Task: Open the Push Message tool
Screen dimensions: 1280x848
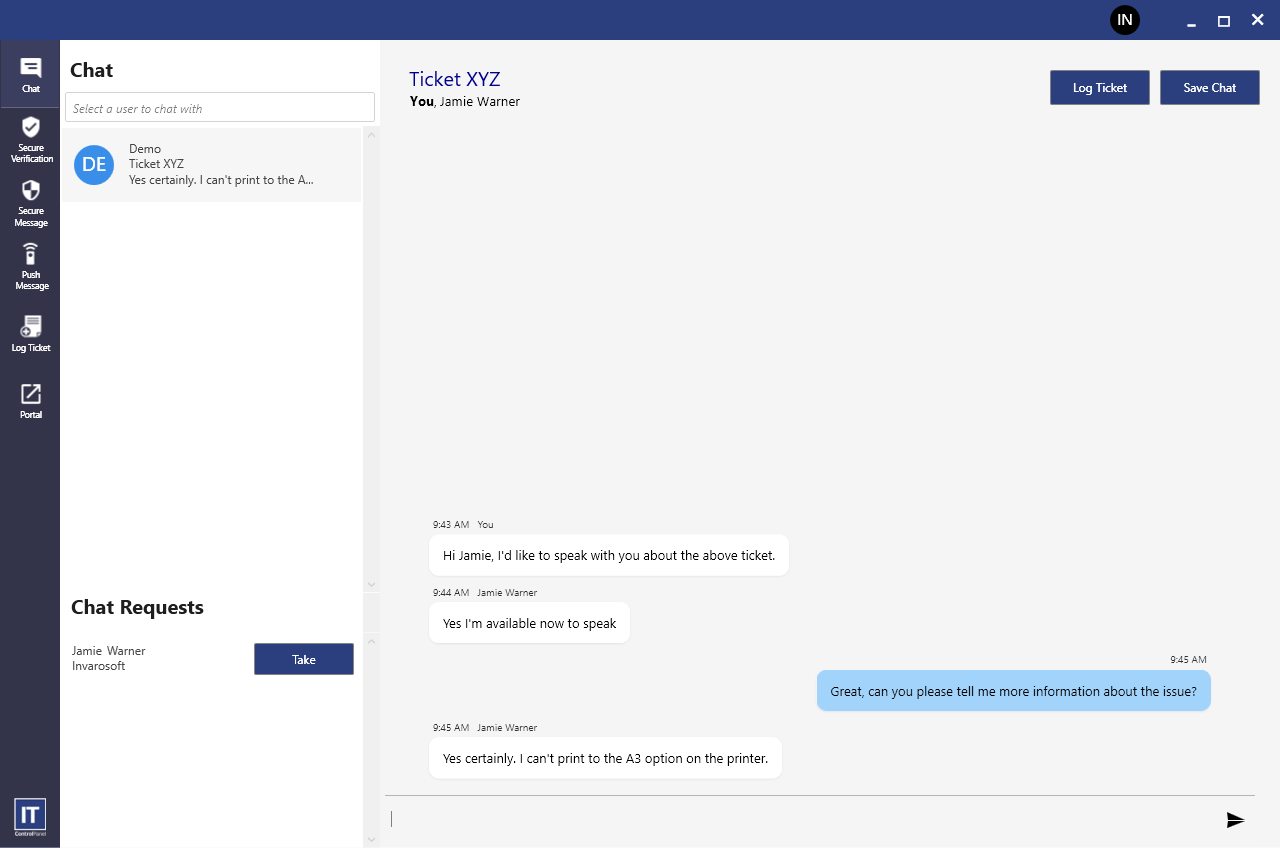Action: [x=31, y=265]
